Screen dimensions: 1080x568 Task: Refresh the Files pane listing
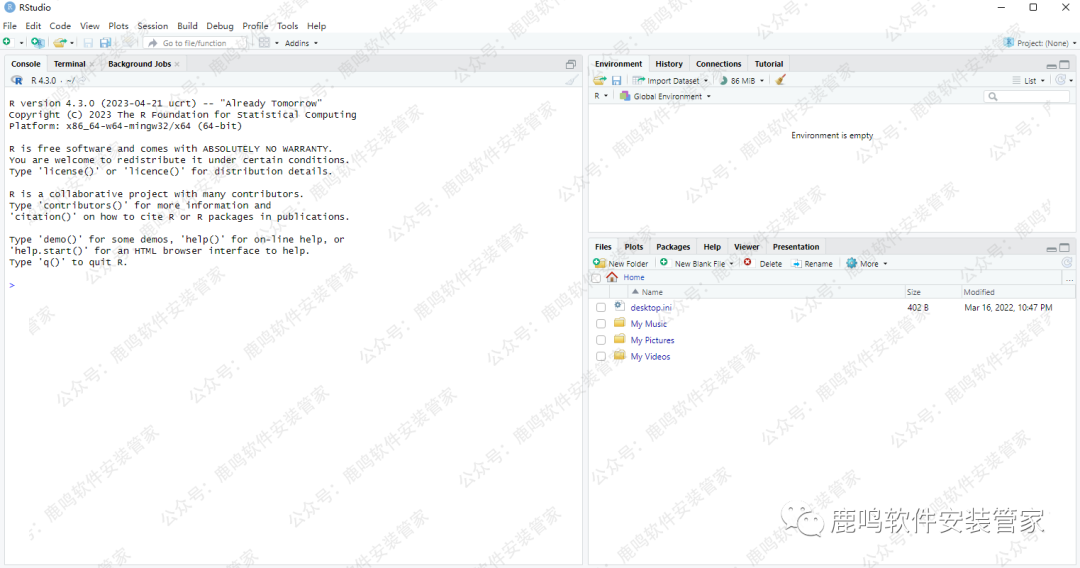point(1066,263)
